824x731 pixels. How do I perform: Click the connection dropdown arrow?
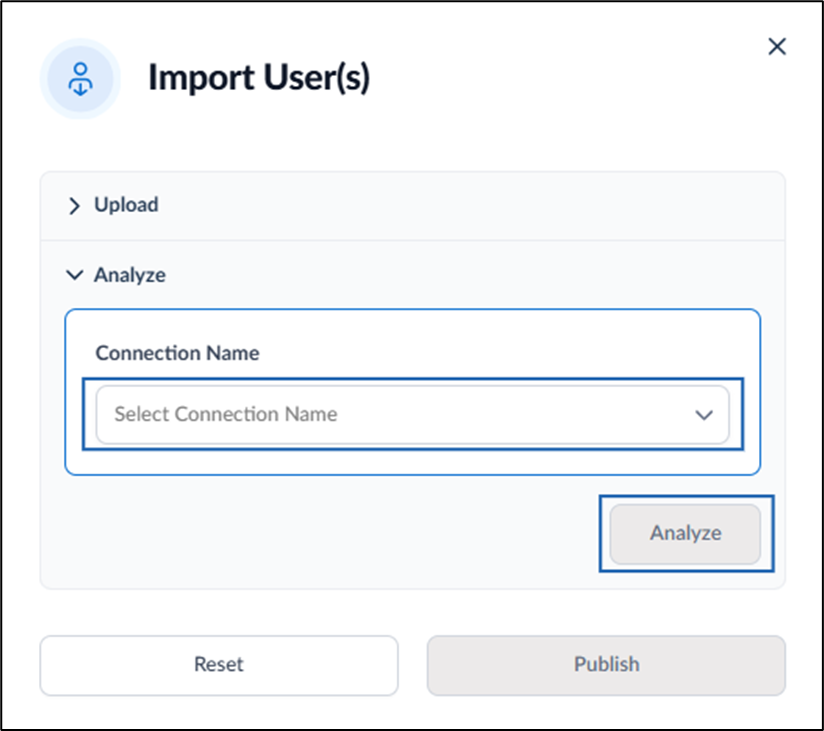(x=704, y=415)
